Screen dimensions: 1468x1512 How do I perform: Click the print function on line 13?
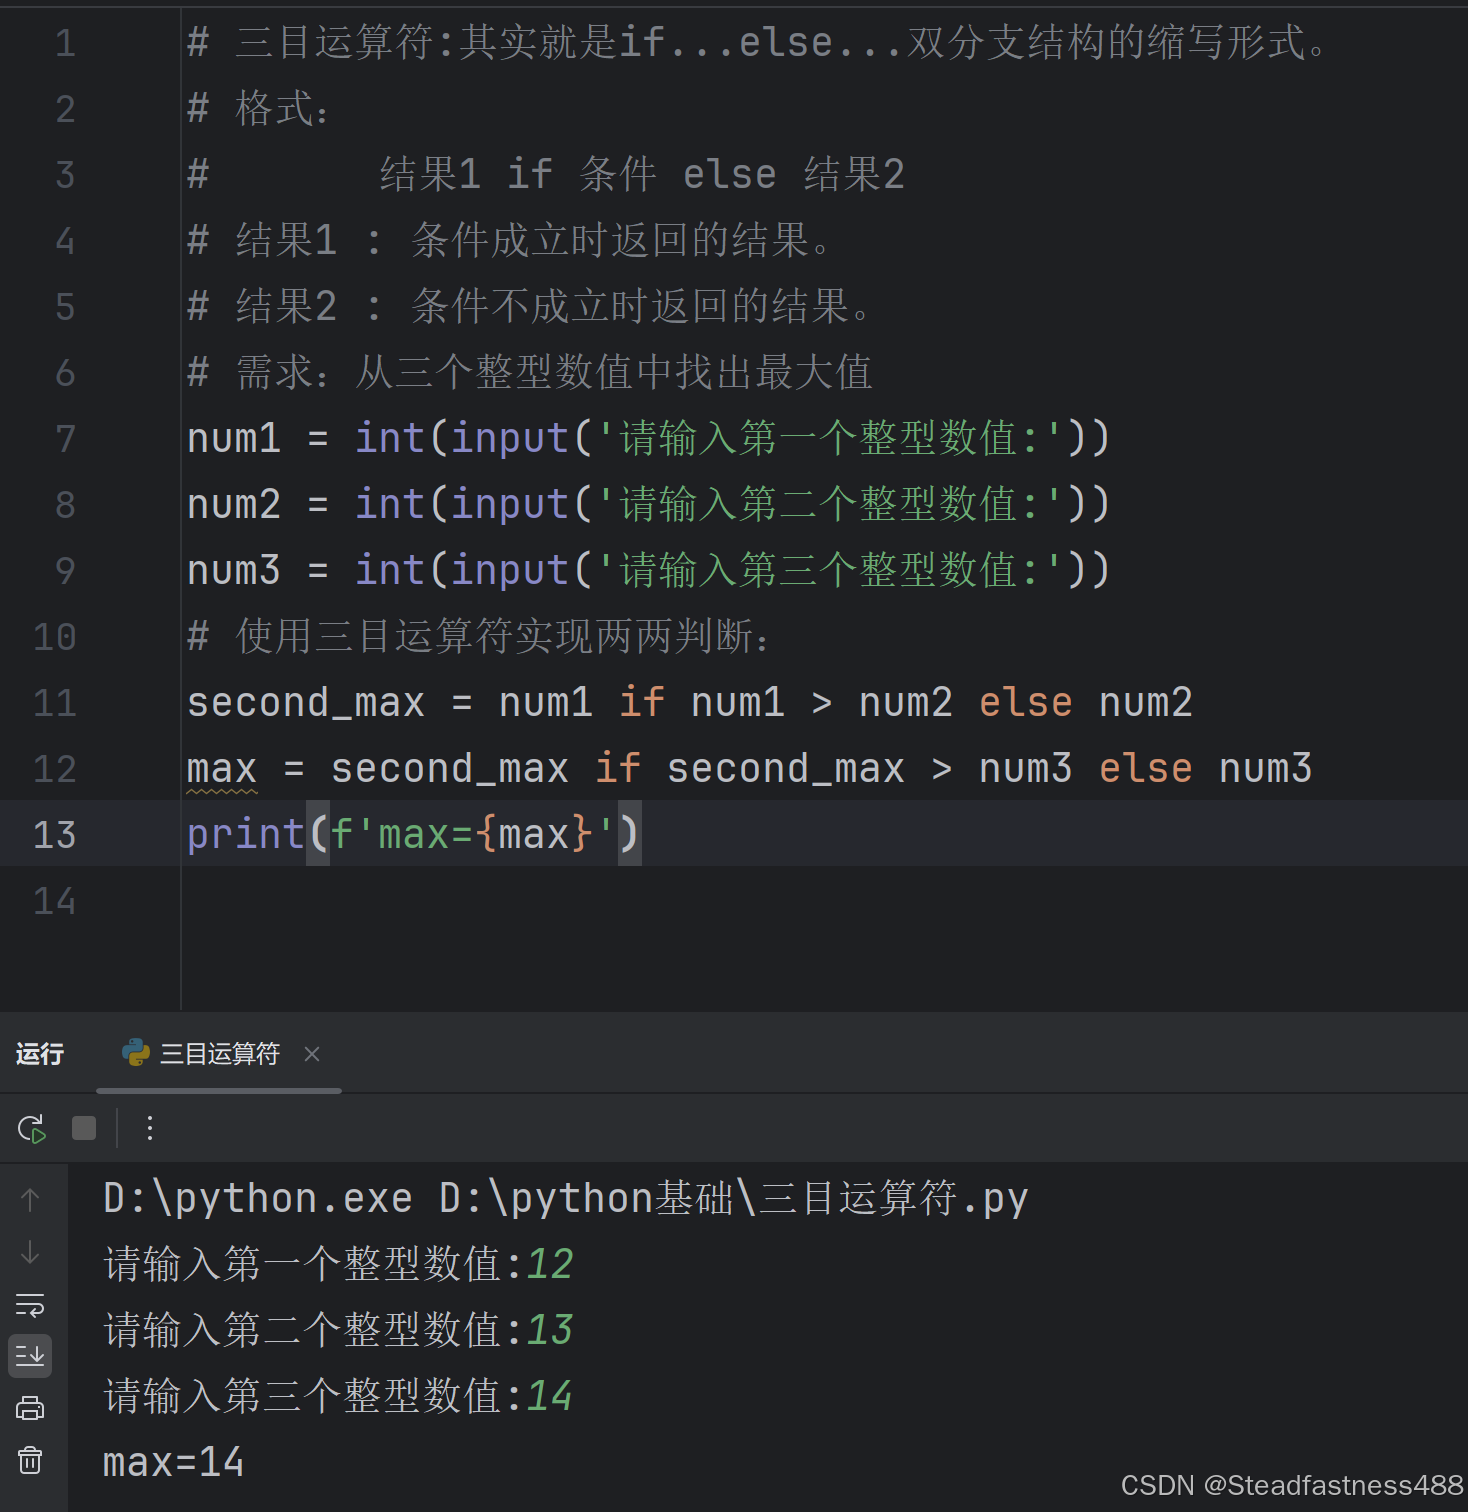245,834
